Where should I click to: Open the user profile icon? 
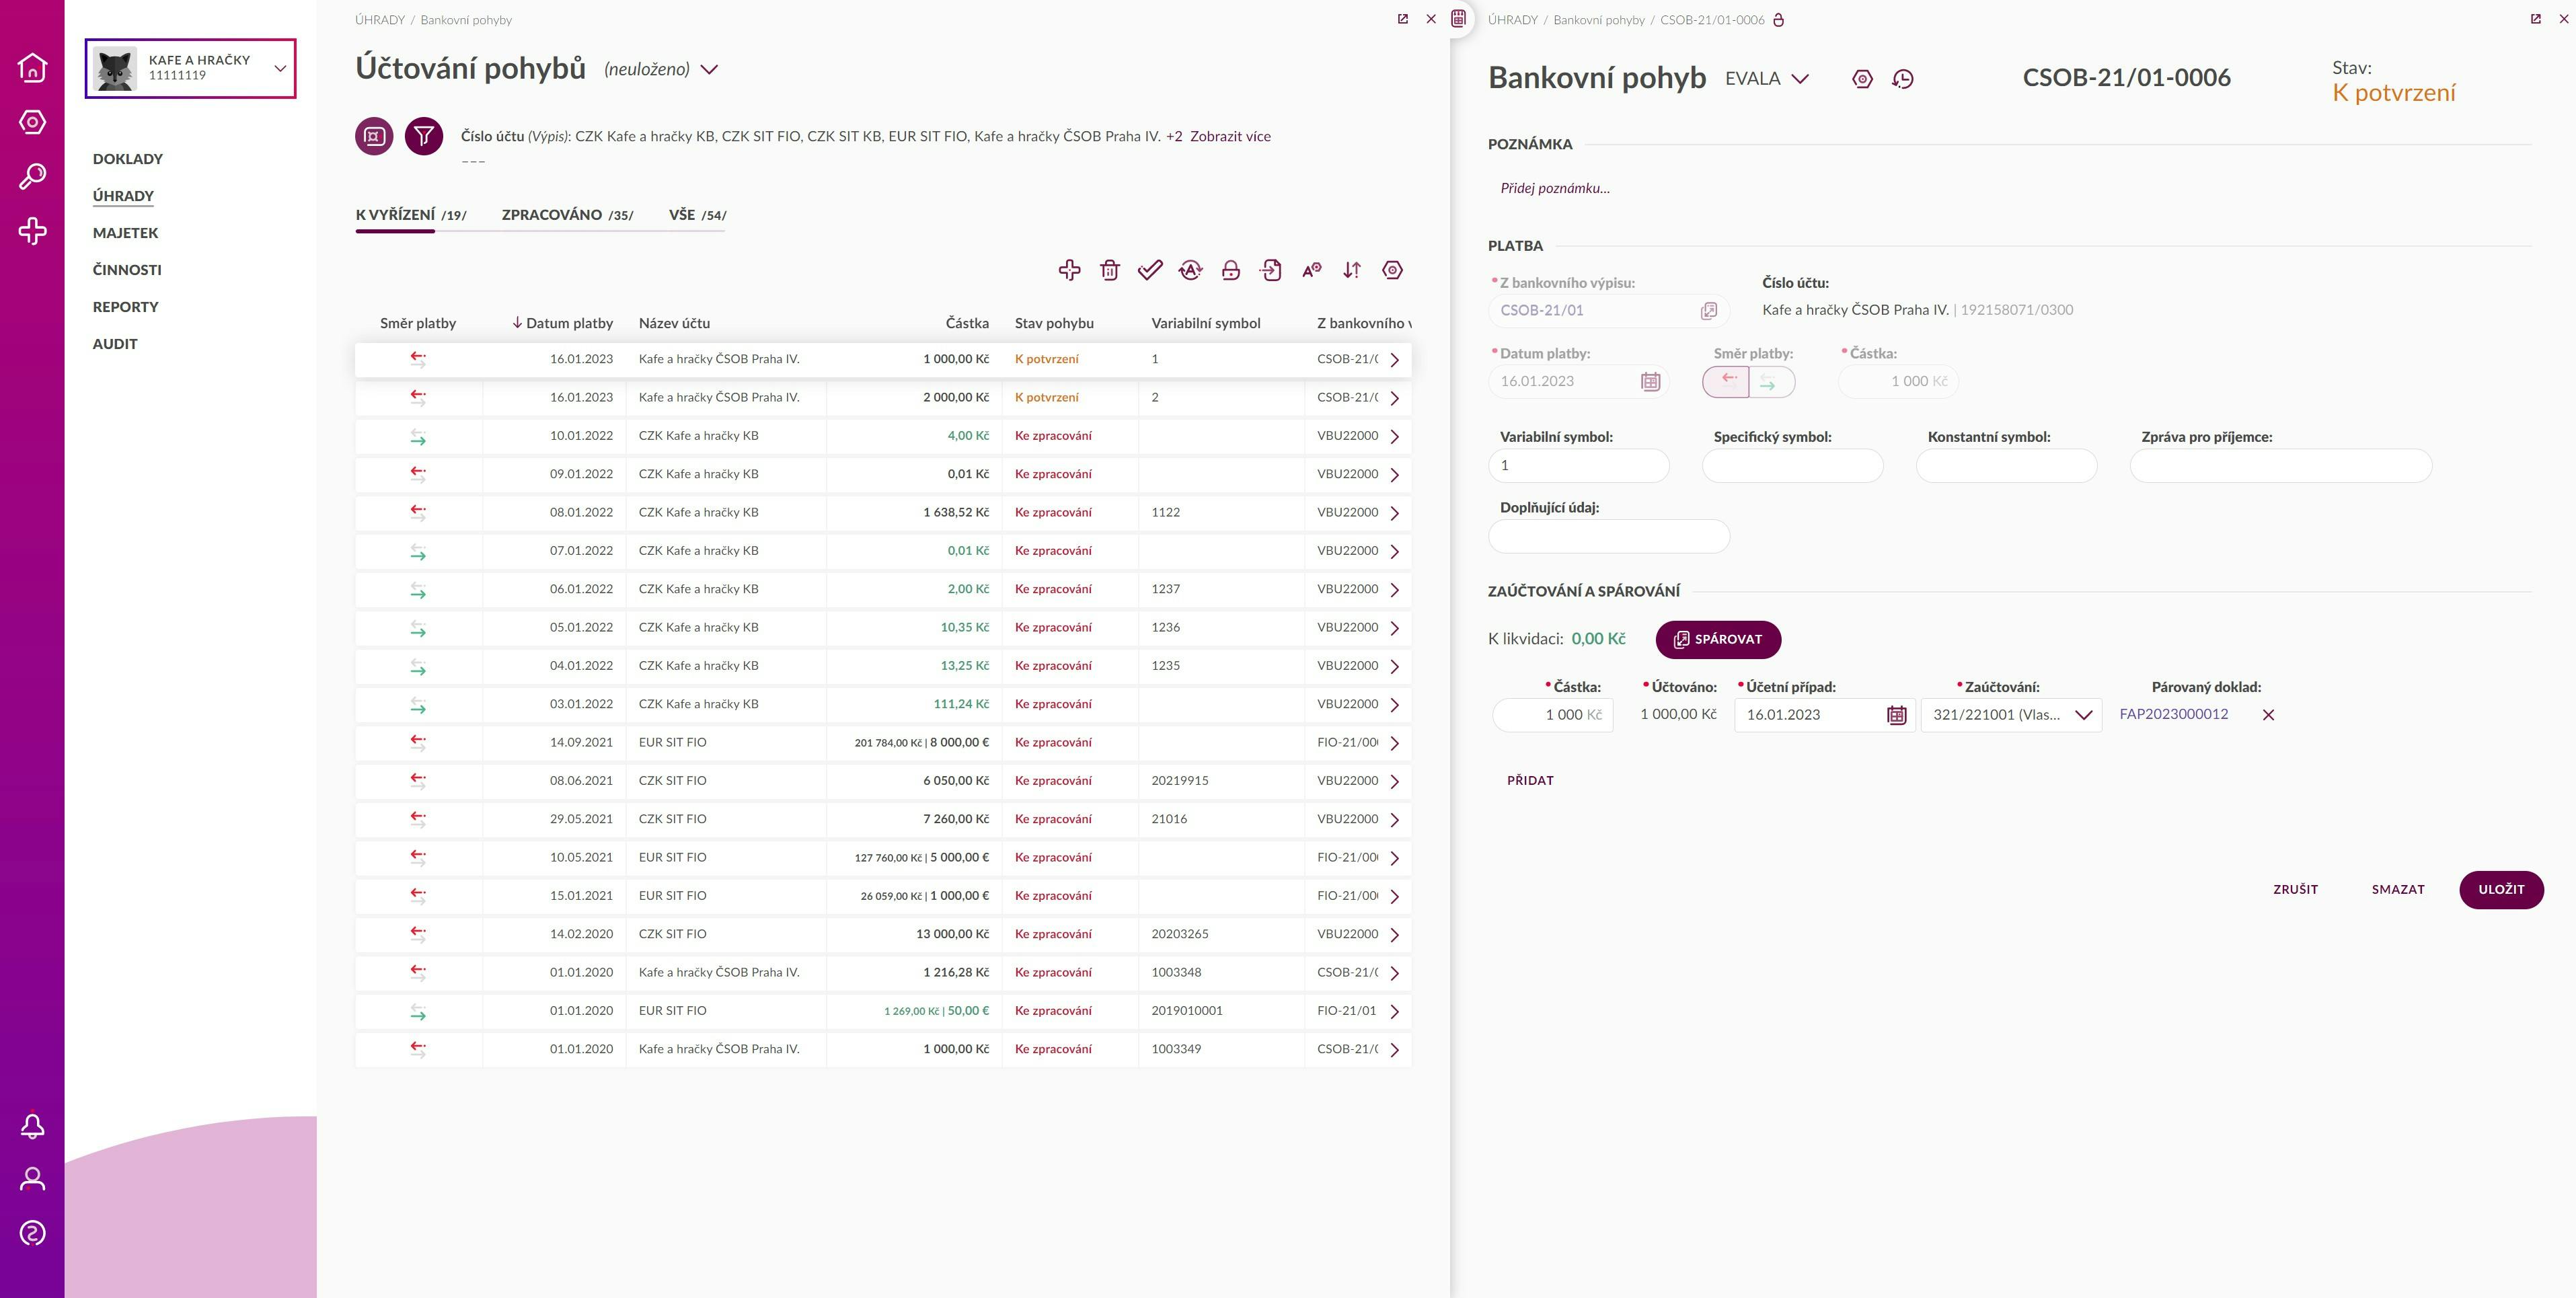(32, 1179)
